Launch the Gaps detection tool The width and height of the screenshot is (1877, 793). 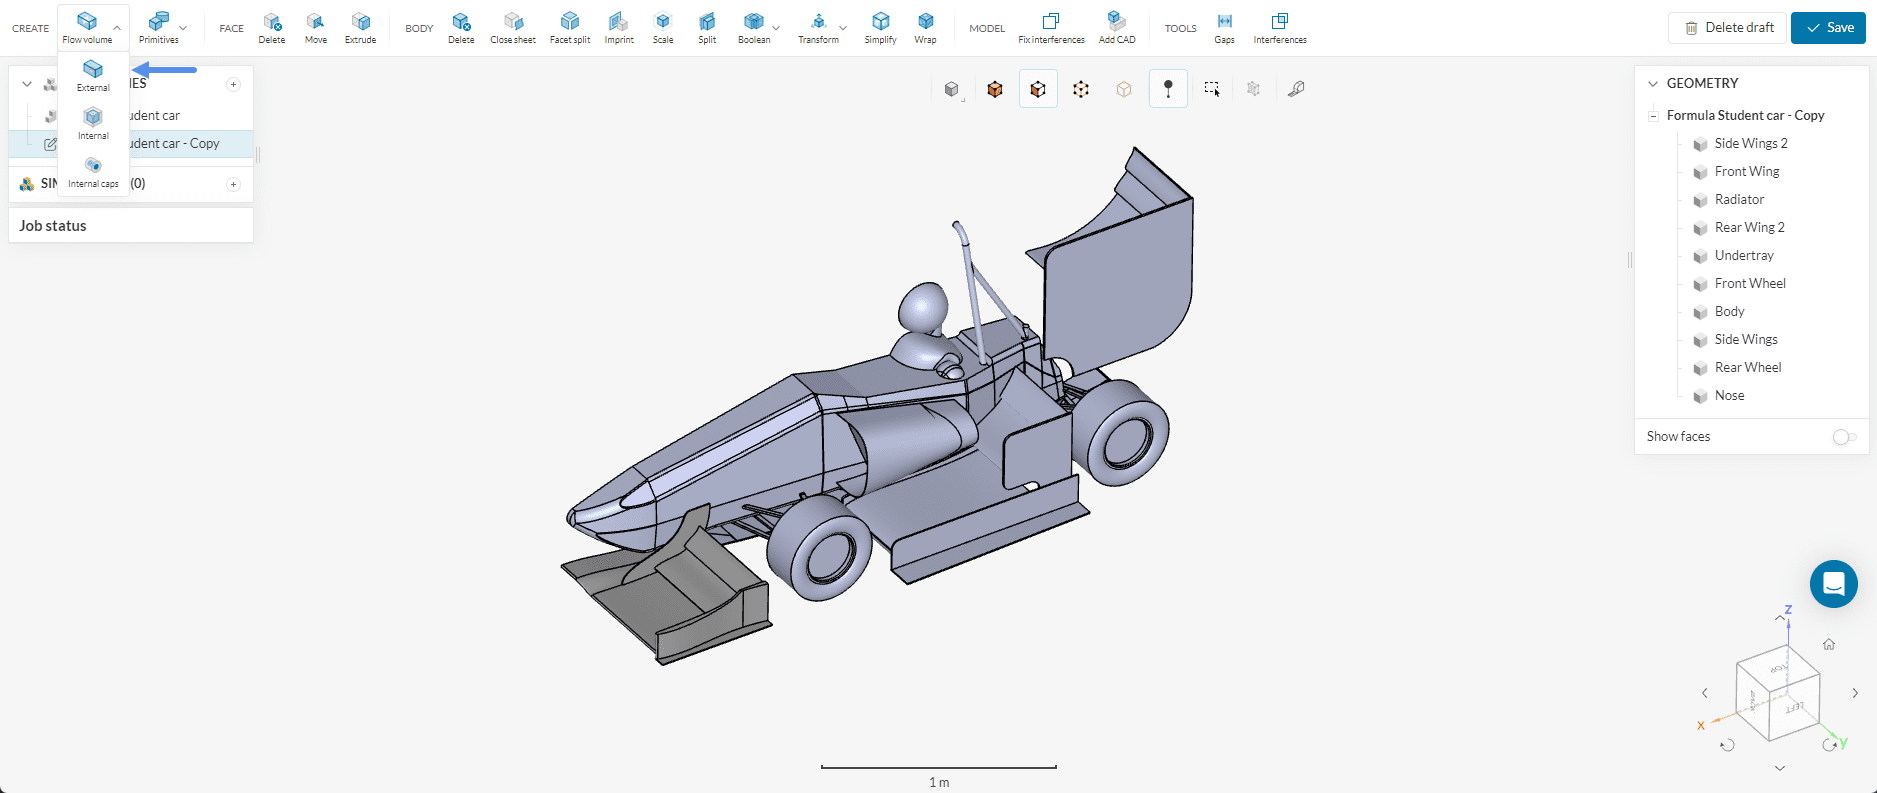1224,27
